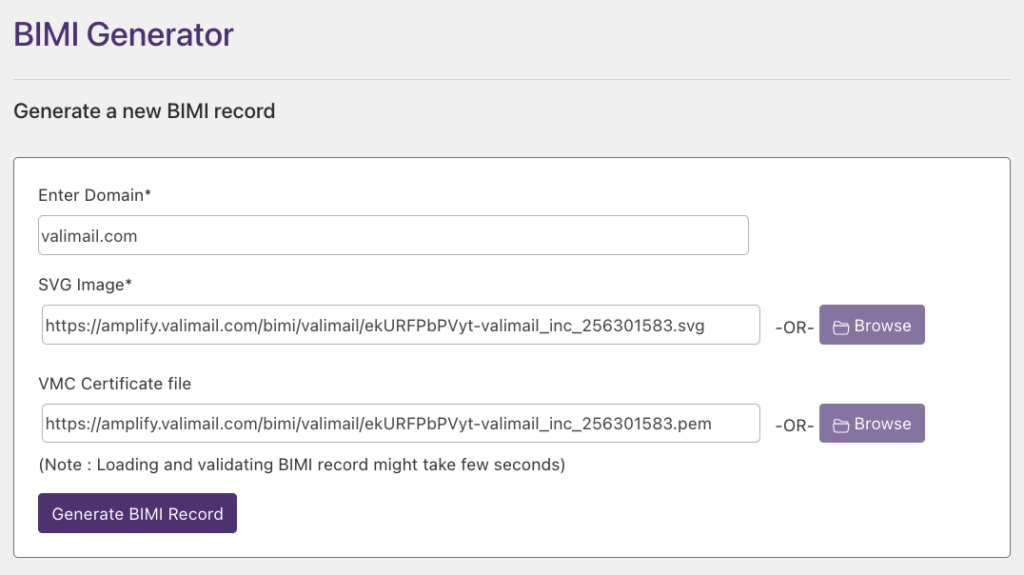Click the folder icon beside the SVG Image field

coord(841,327)
